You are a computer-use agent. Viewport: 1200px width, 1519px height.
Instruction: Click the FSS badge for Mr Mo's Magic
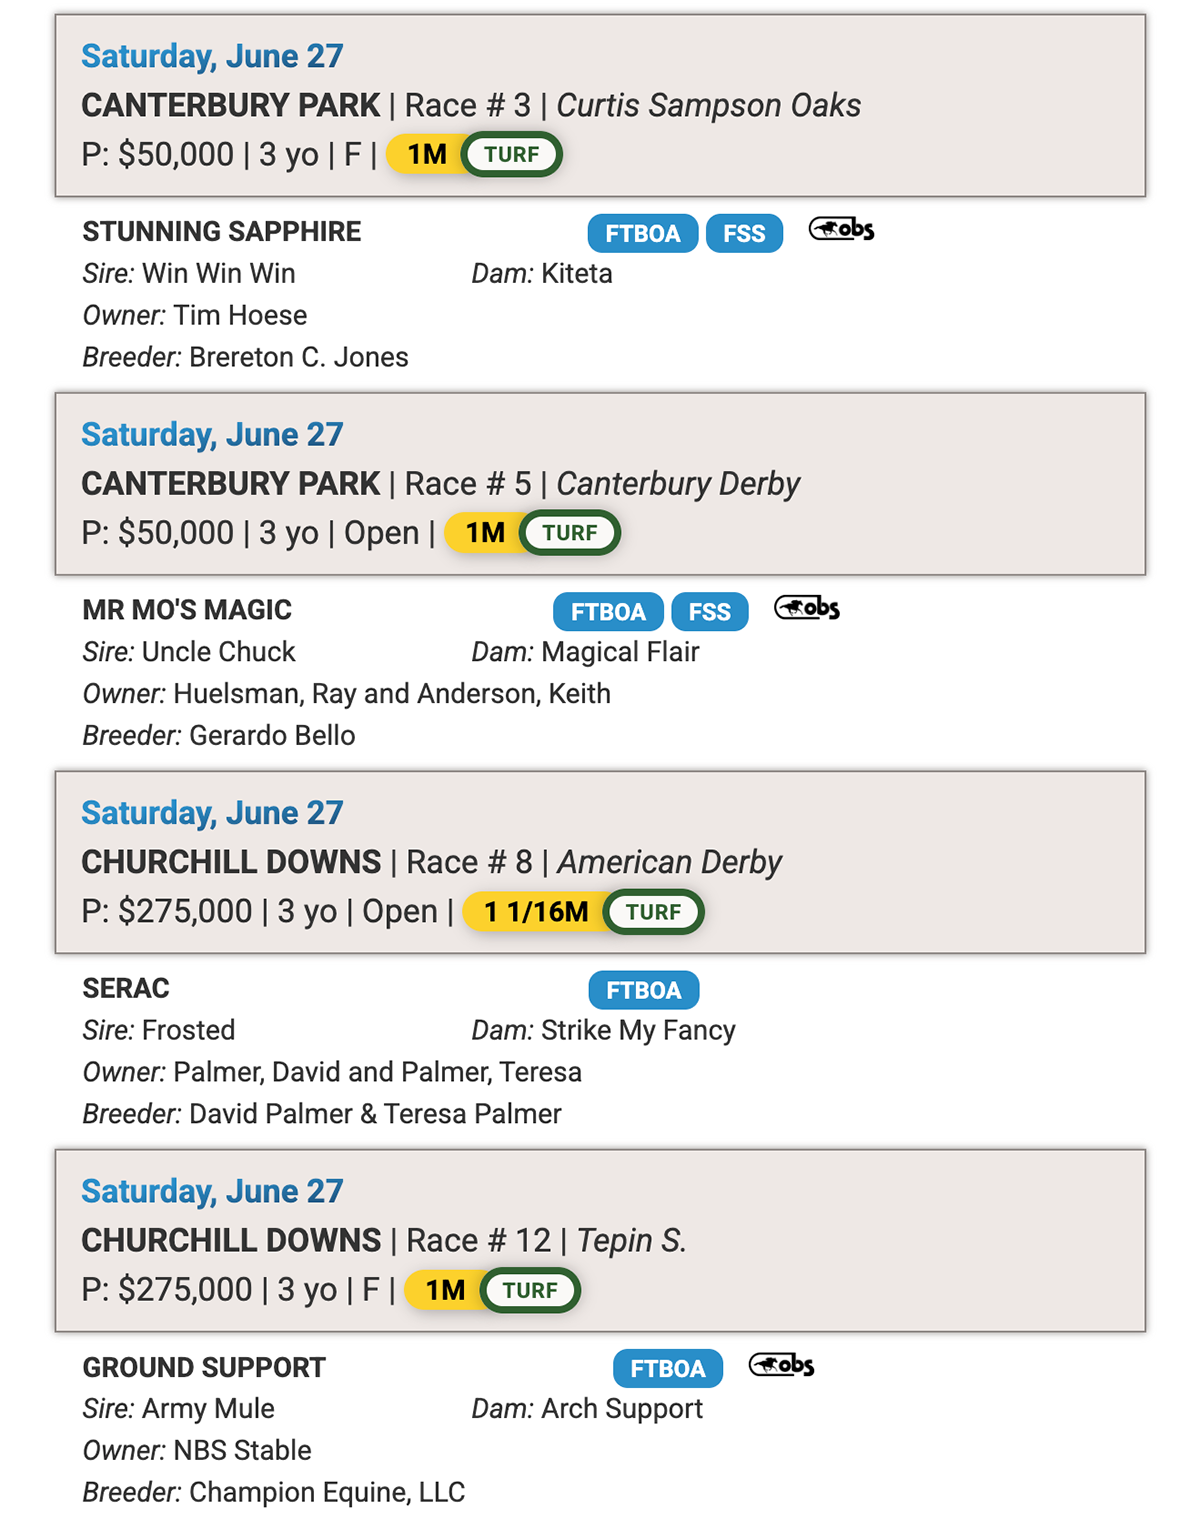[710, 612]
